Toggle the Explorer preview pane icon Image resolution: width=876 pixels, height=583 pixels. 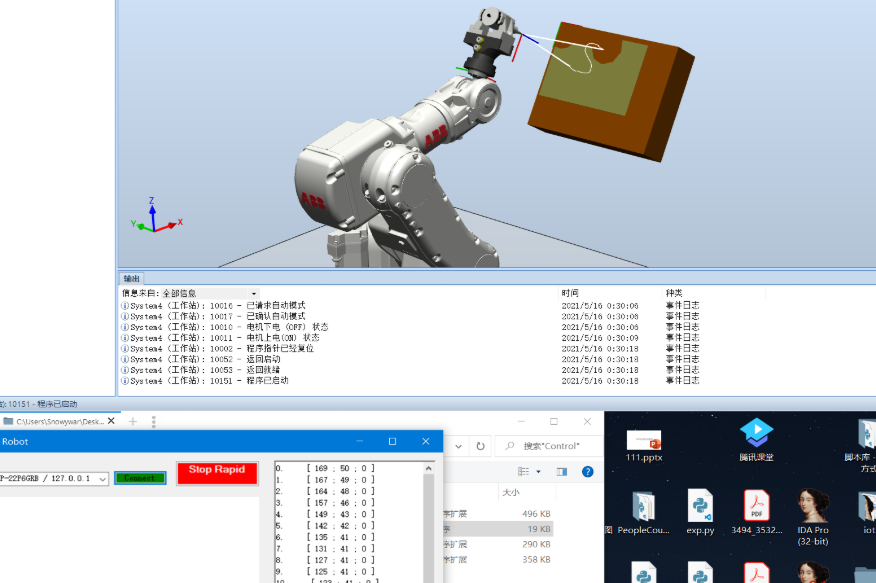click(x=561, y=471)
